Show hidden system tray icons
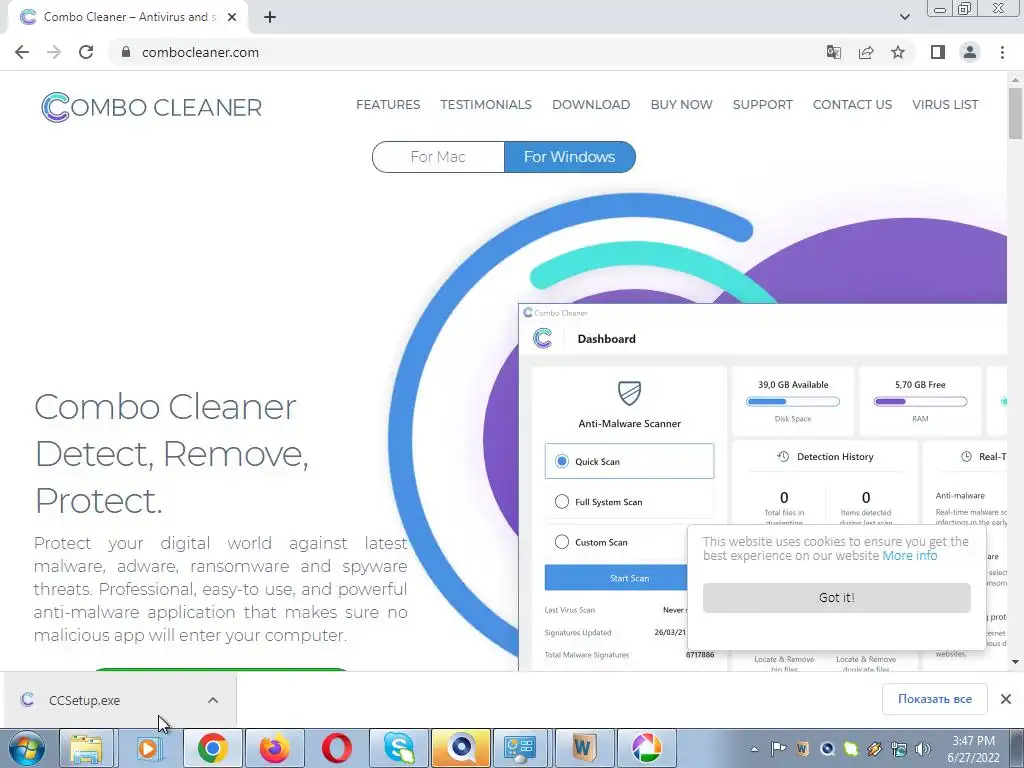This screenshot has width=1024, height=768. (754, 749)
